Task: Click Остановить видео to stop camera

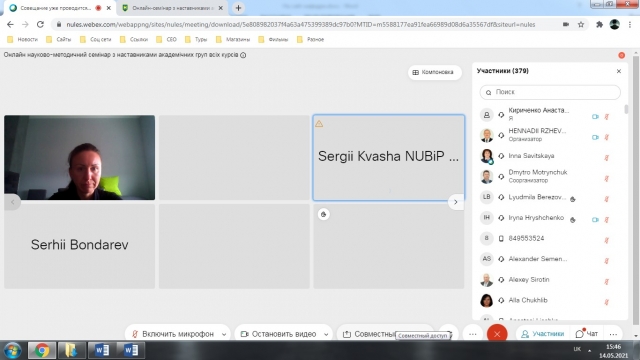Action: pos(278,334)
